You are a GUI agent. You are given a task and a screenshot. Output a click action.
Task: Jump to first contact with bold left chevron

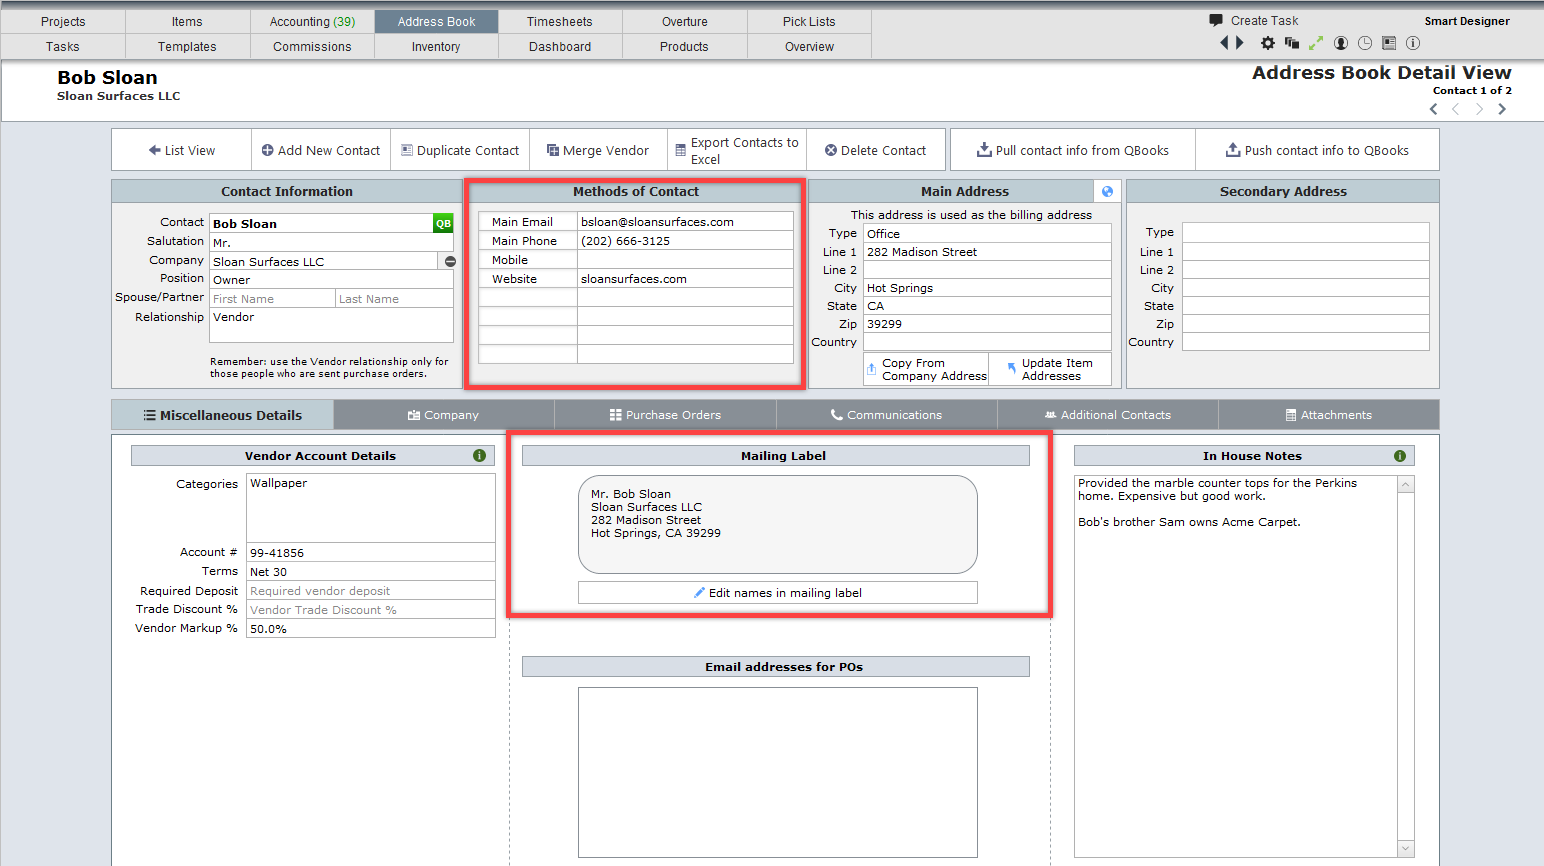tap(1434, 109)
